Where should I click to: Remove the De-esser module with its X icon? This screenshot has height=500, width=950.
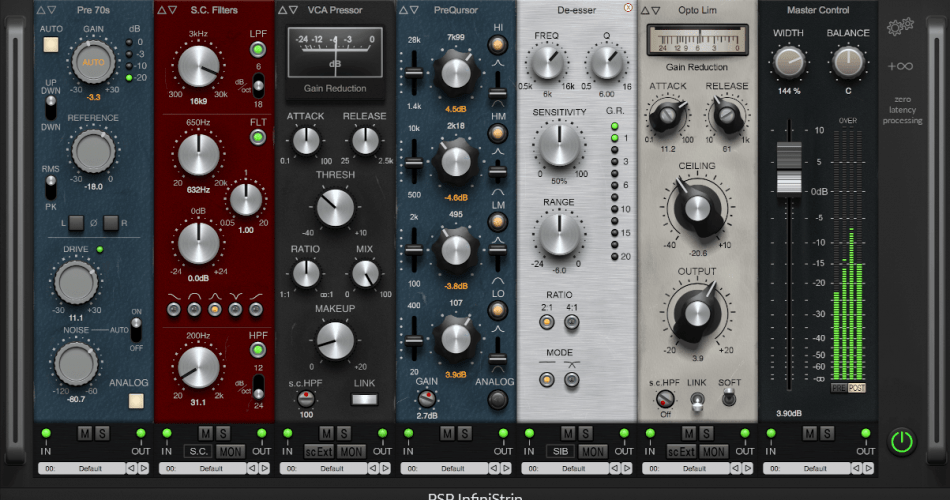628,8
